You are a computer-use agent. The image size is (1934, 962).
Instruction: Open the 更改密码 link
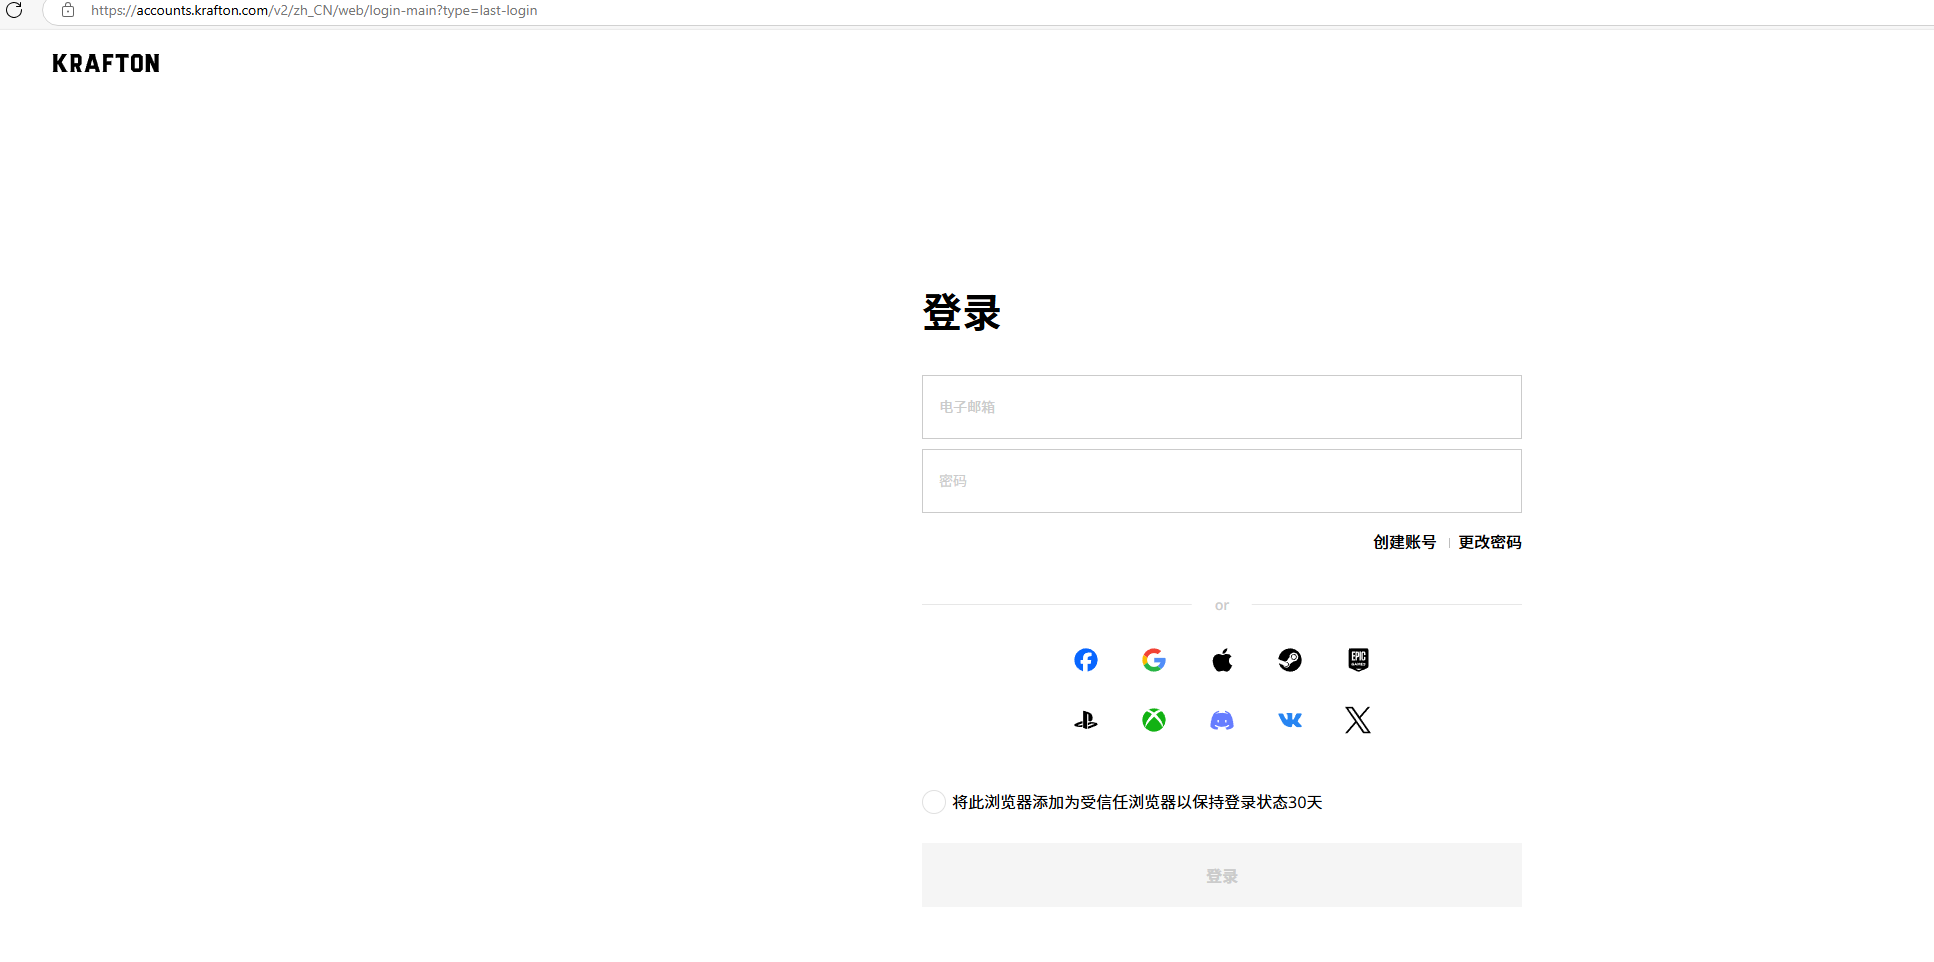pyautogui.click(x=1490, y=542)
